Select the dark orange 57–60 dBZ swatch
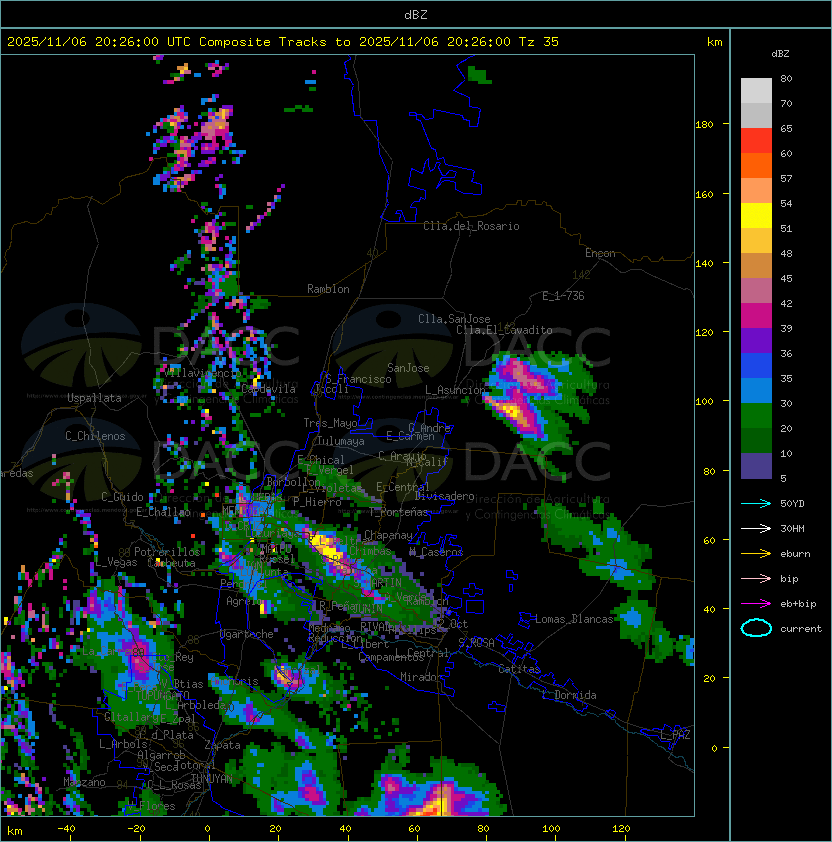The height and width of the screenshot is (842, 832). (x=756, y=165)
